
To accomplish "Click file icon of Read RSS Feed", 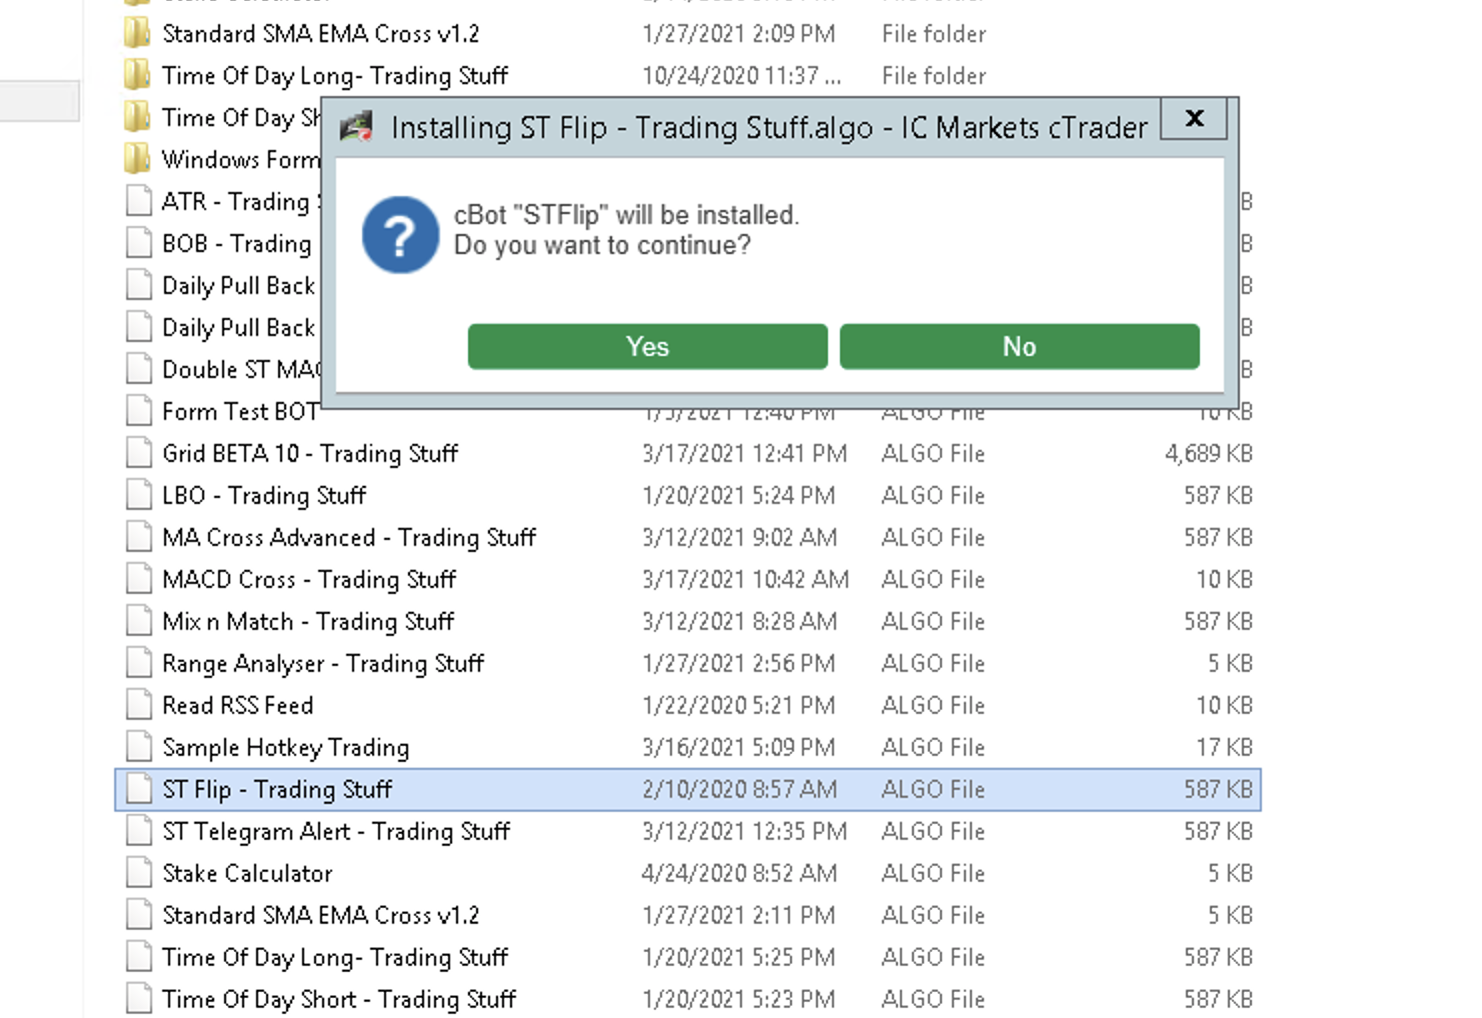I will (139, 705).
